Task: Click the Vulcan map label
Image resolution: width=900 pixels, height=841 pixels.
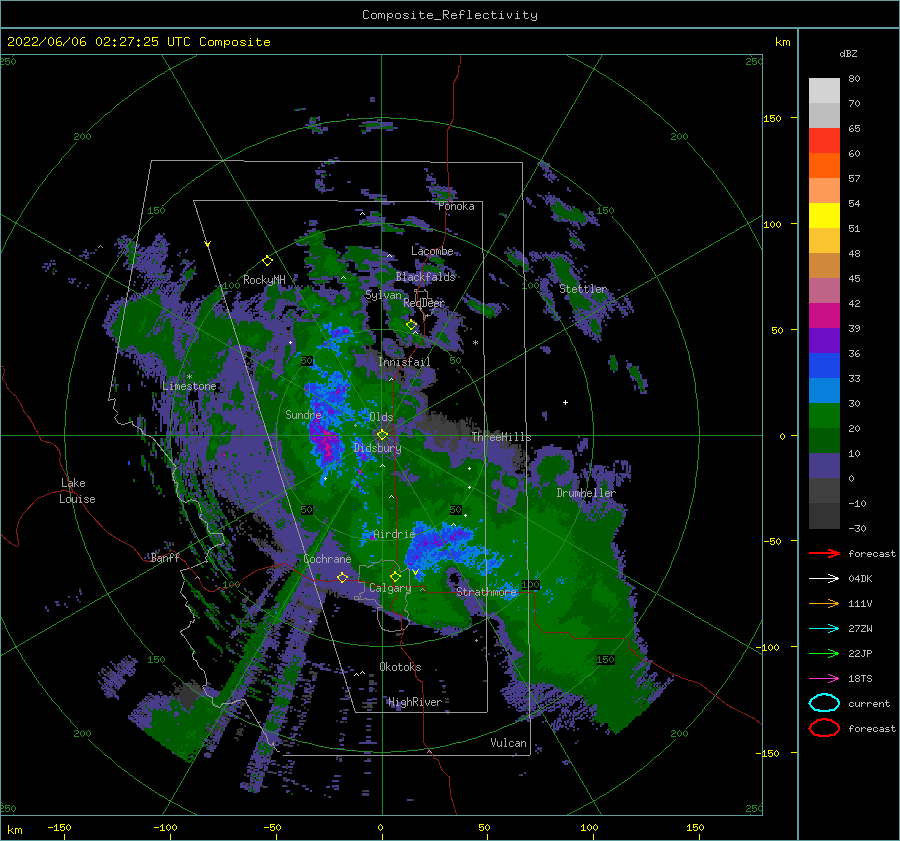Action: [x=508, y=743]
